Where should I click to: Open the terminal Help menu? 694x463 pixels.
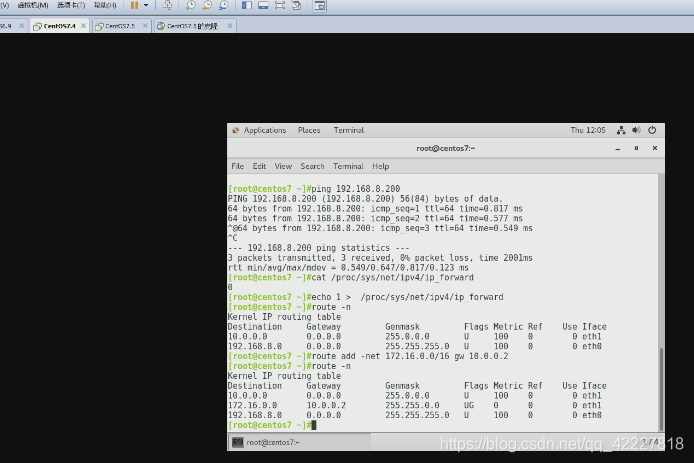[x=381, y=166]
